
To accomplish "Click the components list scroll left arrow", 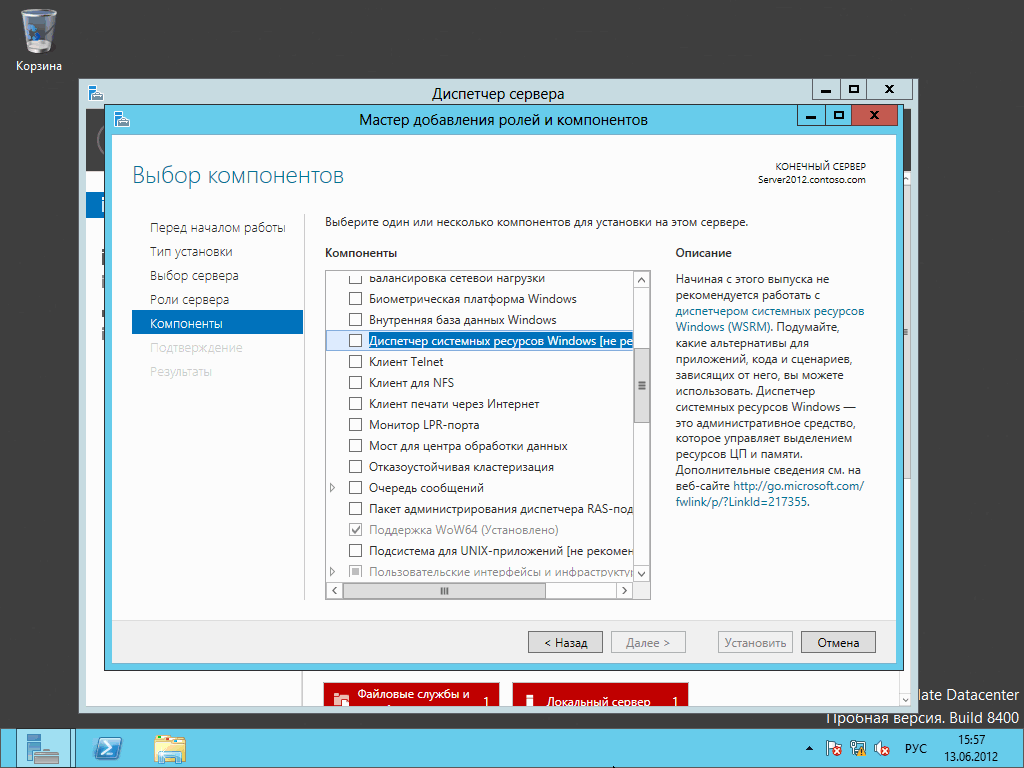I will [334, 591].
